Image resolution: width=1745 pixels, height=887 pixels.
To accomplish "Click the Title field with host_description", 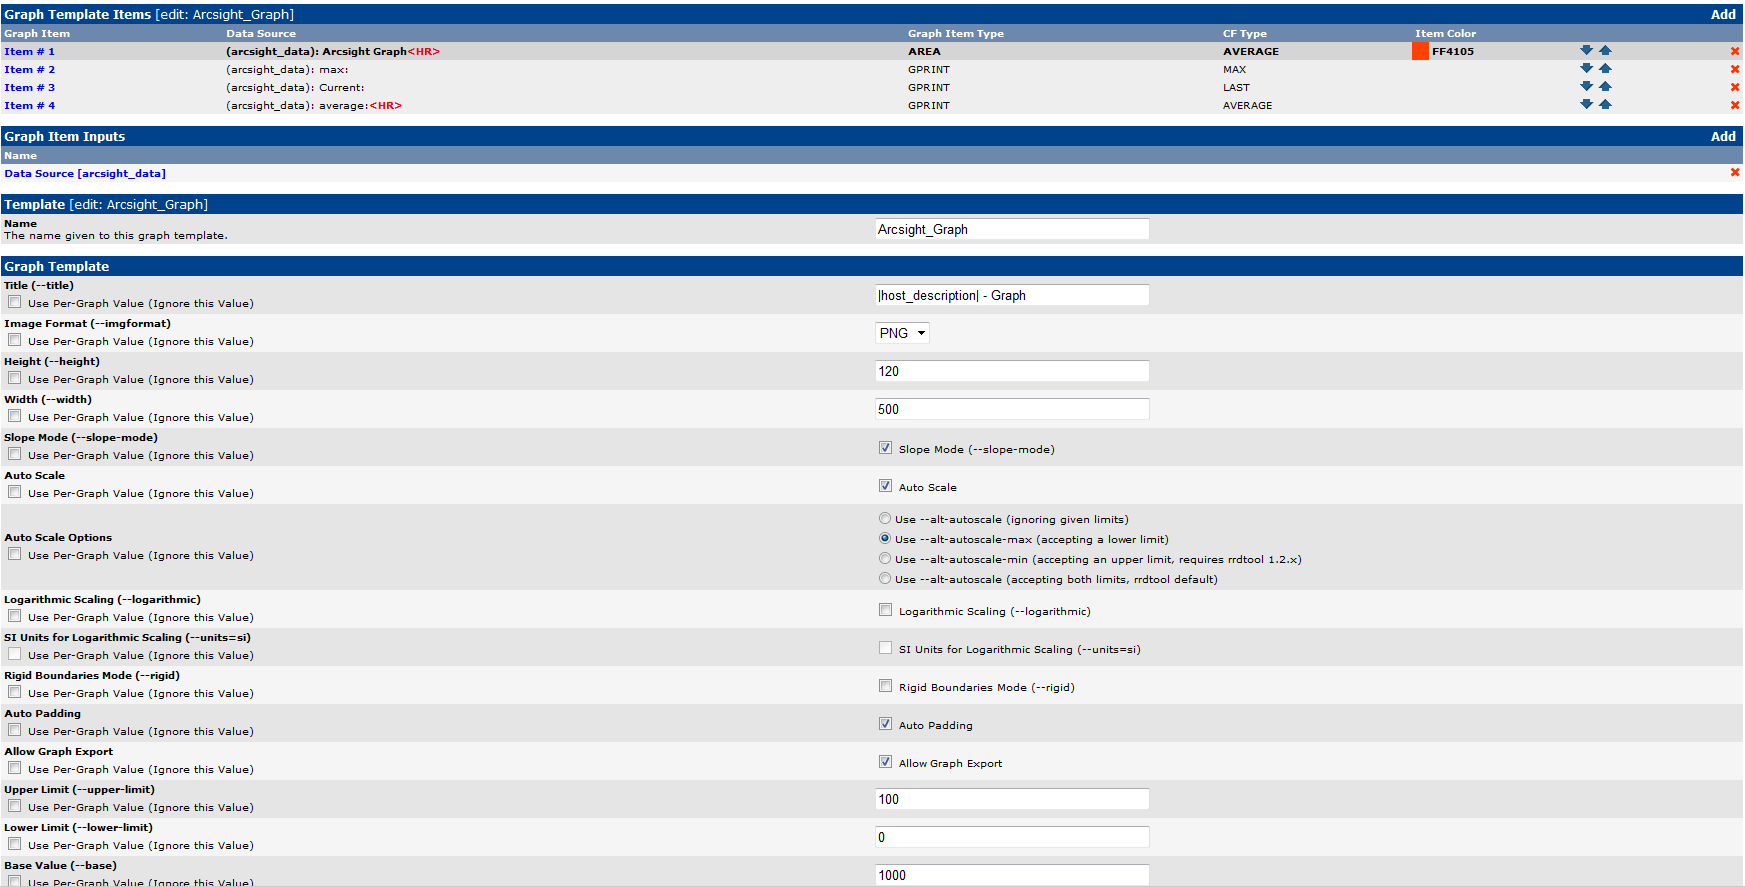I will tap(1012, 295).
